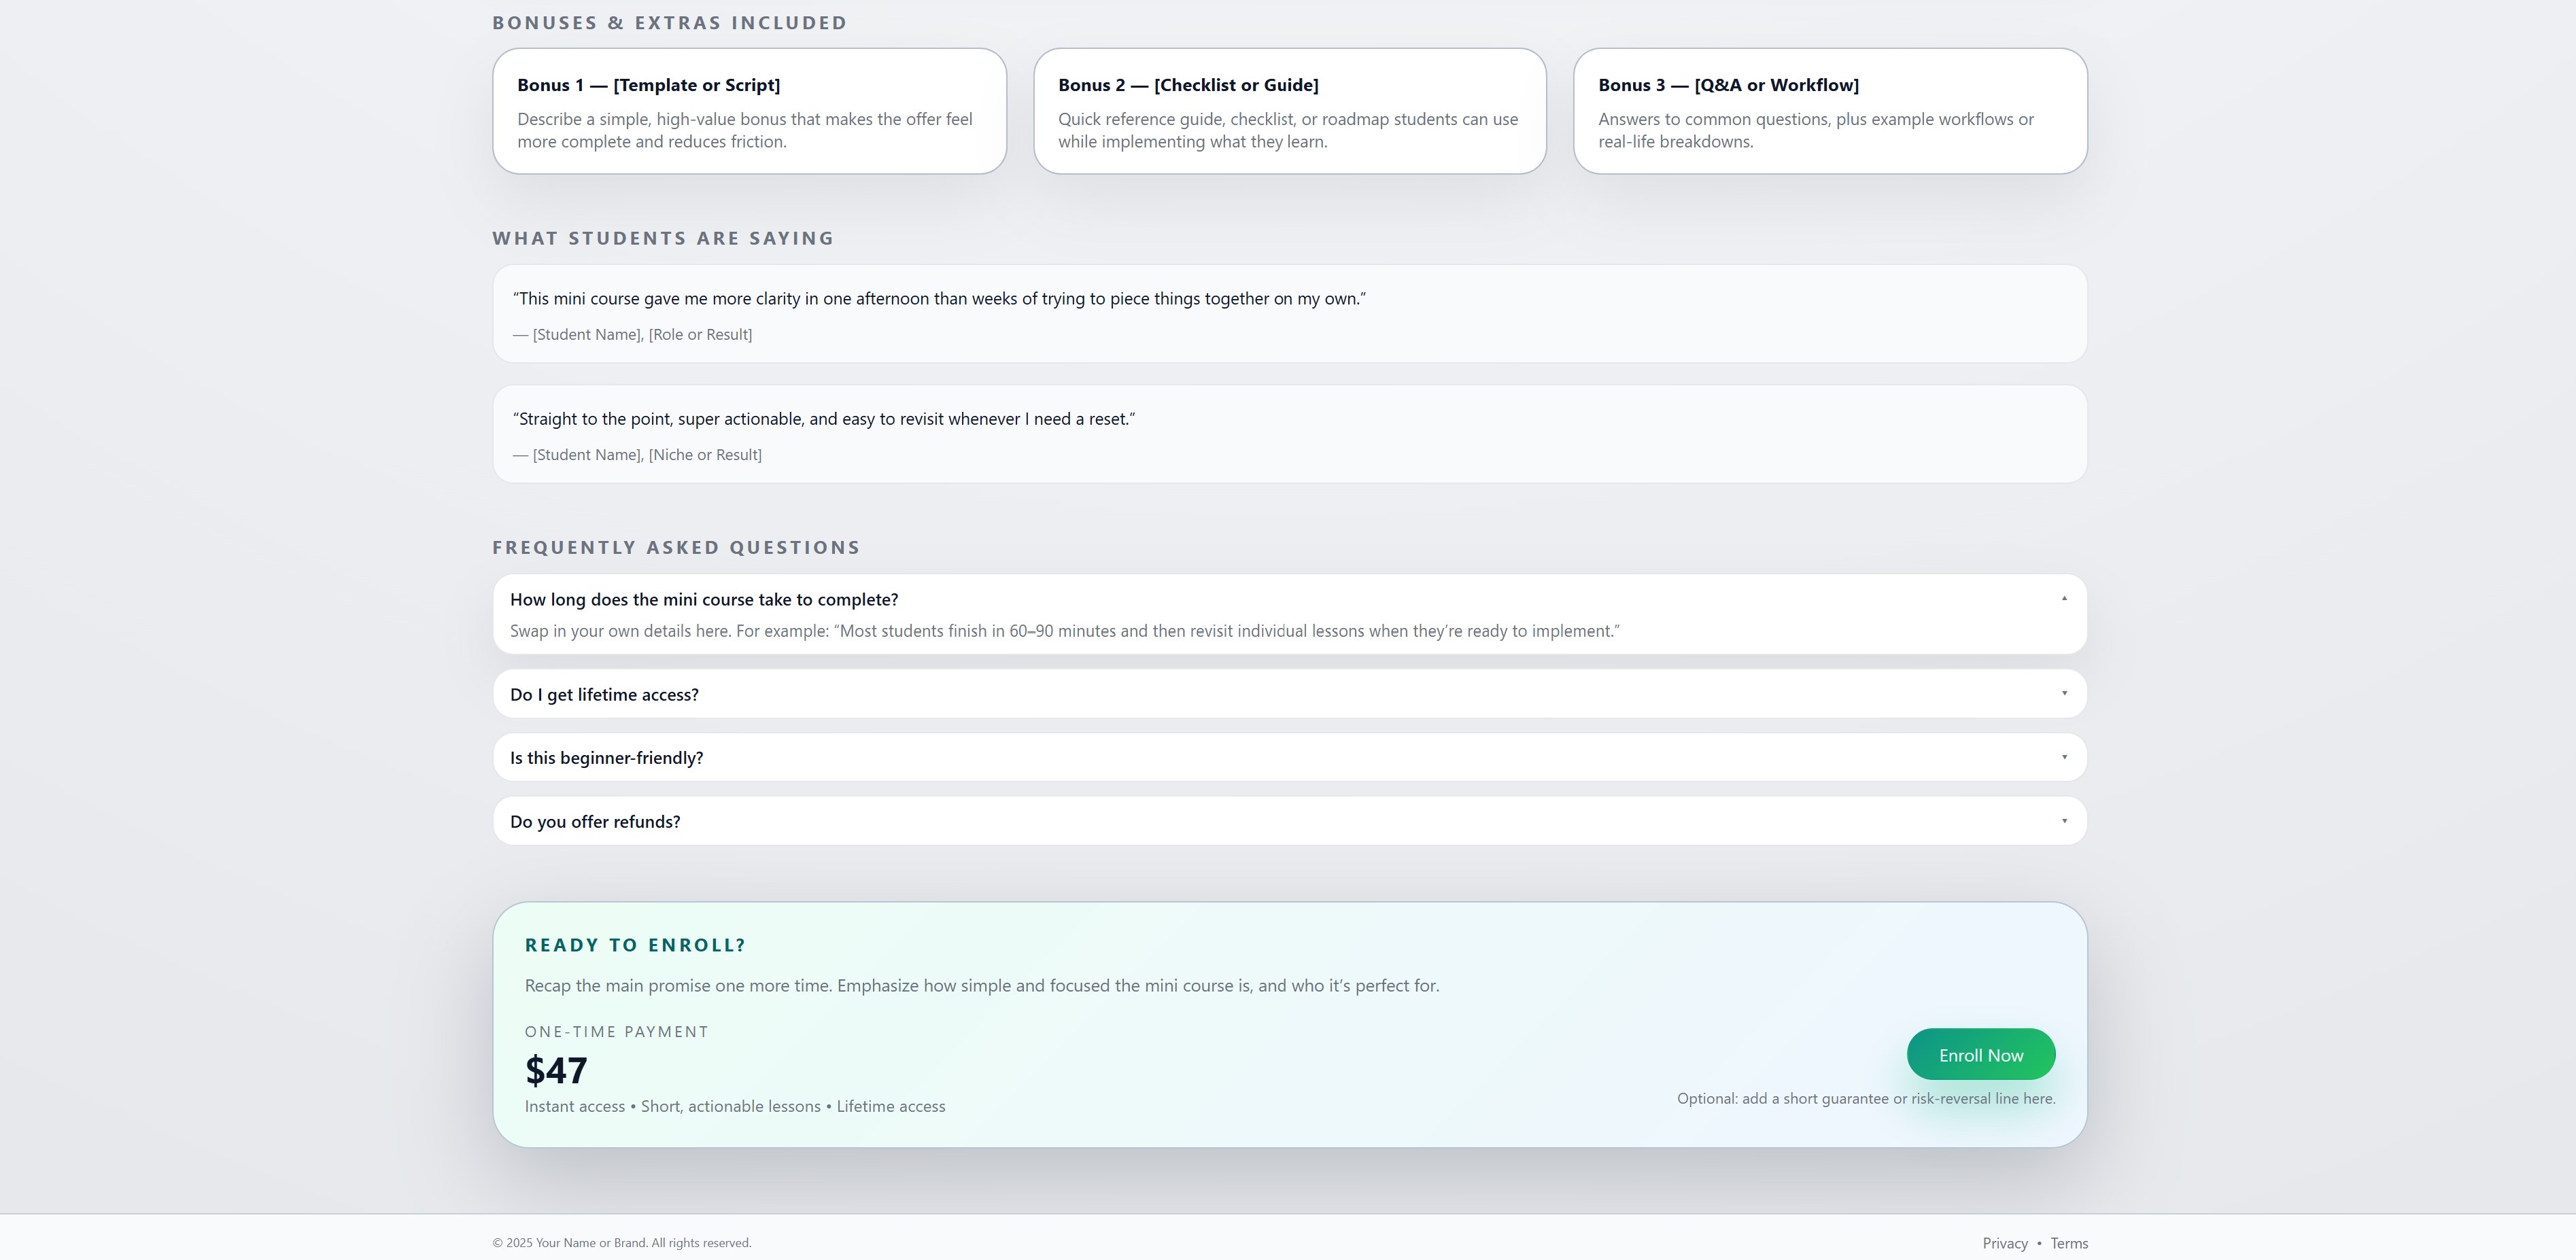
Task: Click the FAQ answer text about 60–90 minutes
Action: [x=1064, y=631]
